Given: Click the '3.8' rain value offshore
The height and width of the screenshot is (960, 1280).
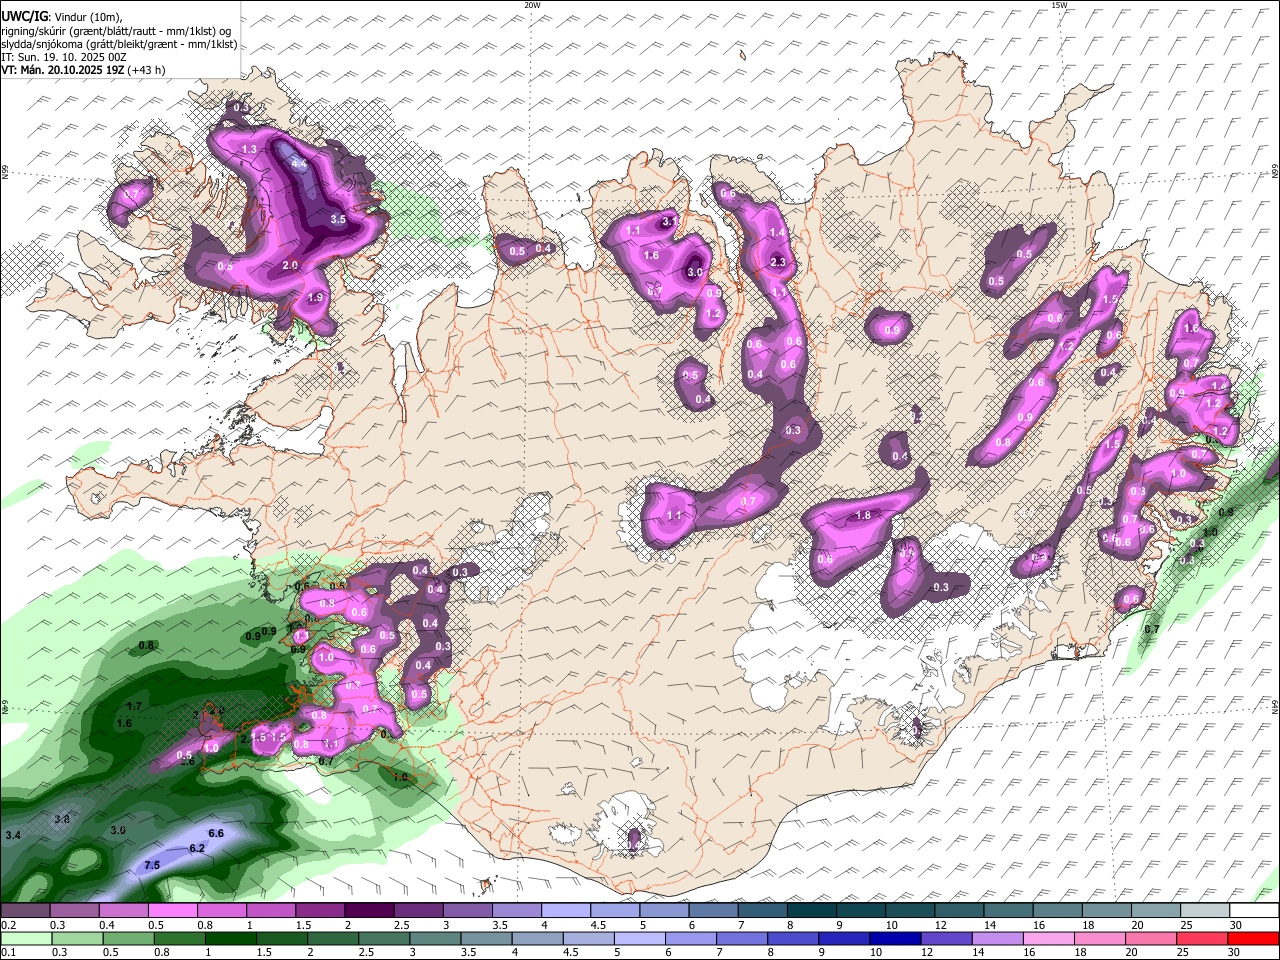Looking at the screenshot, I should [x=62, y=819].
